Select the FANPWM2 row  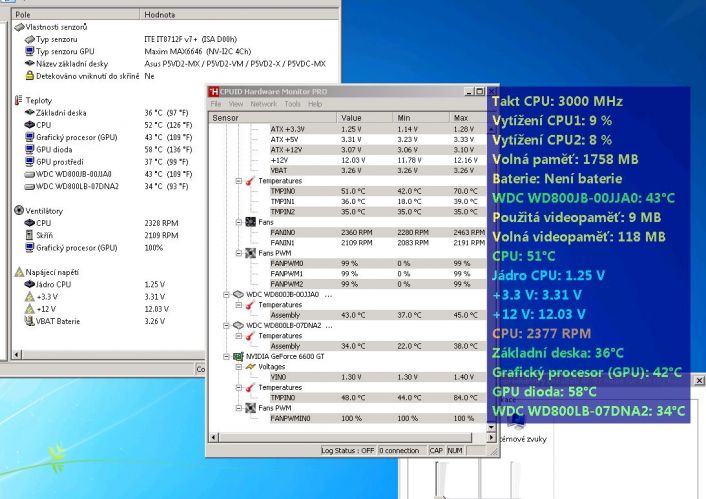click(377, 284)
